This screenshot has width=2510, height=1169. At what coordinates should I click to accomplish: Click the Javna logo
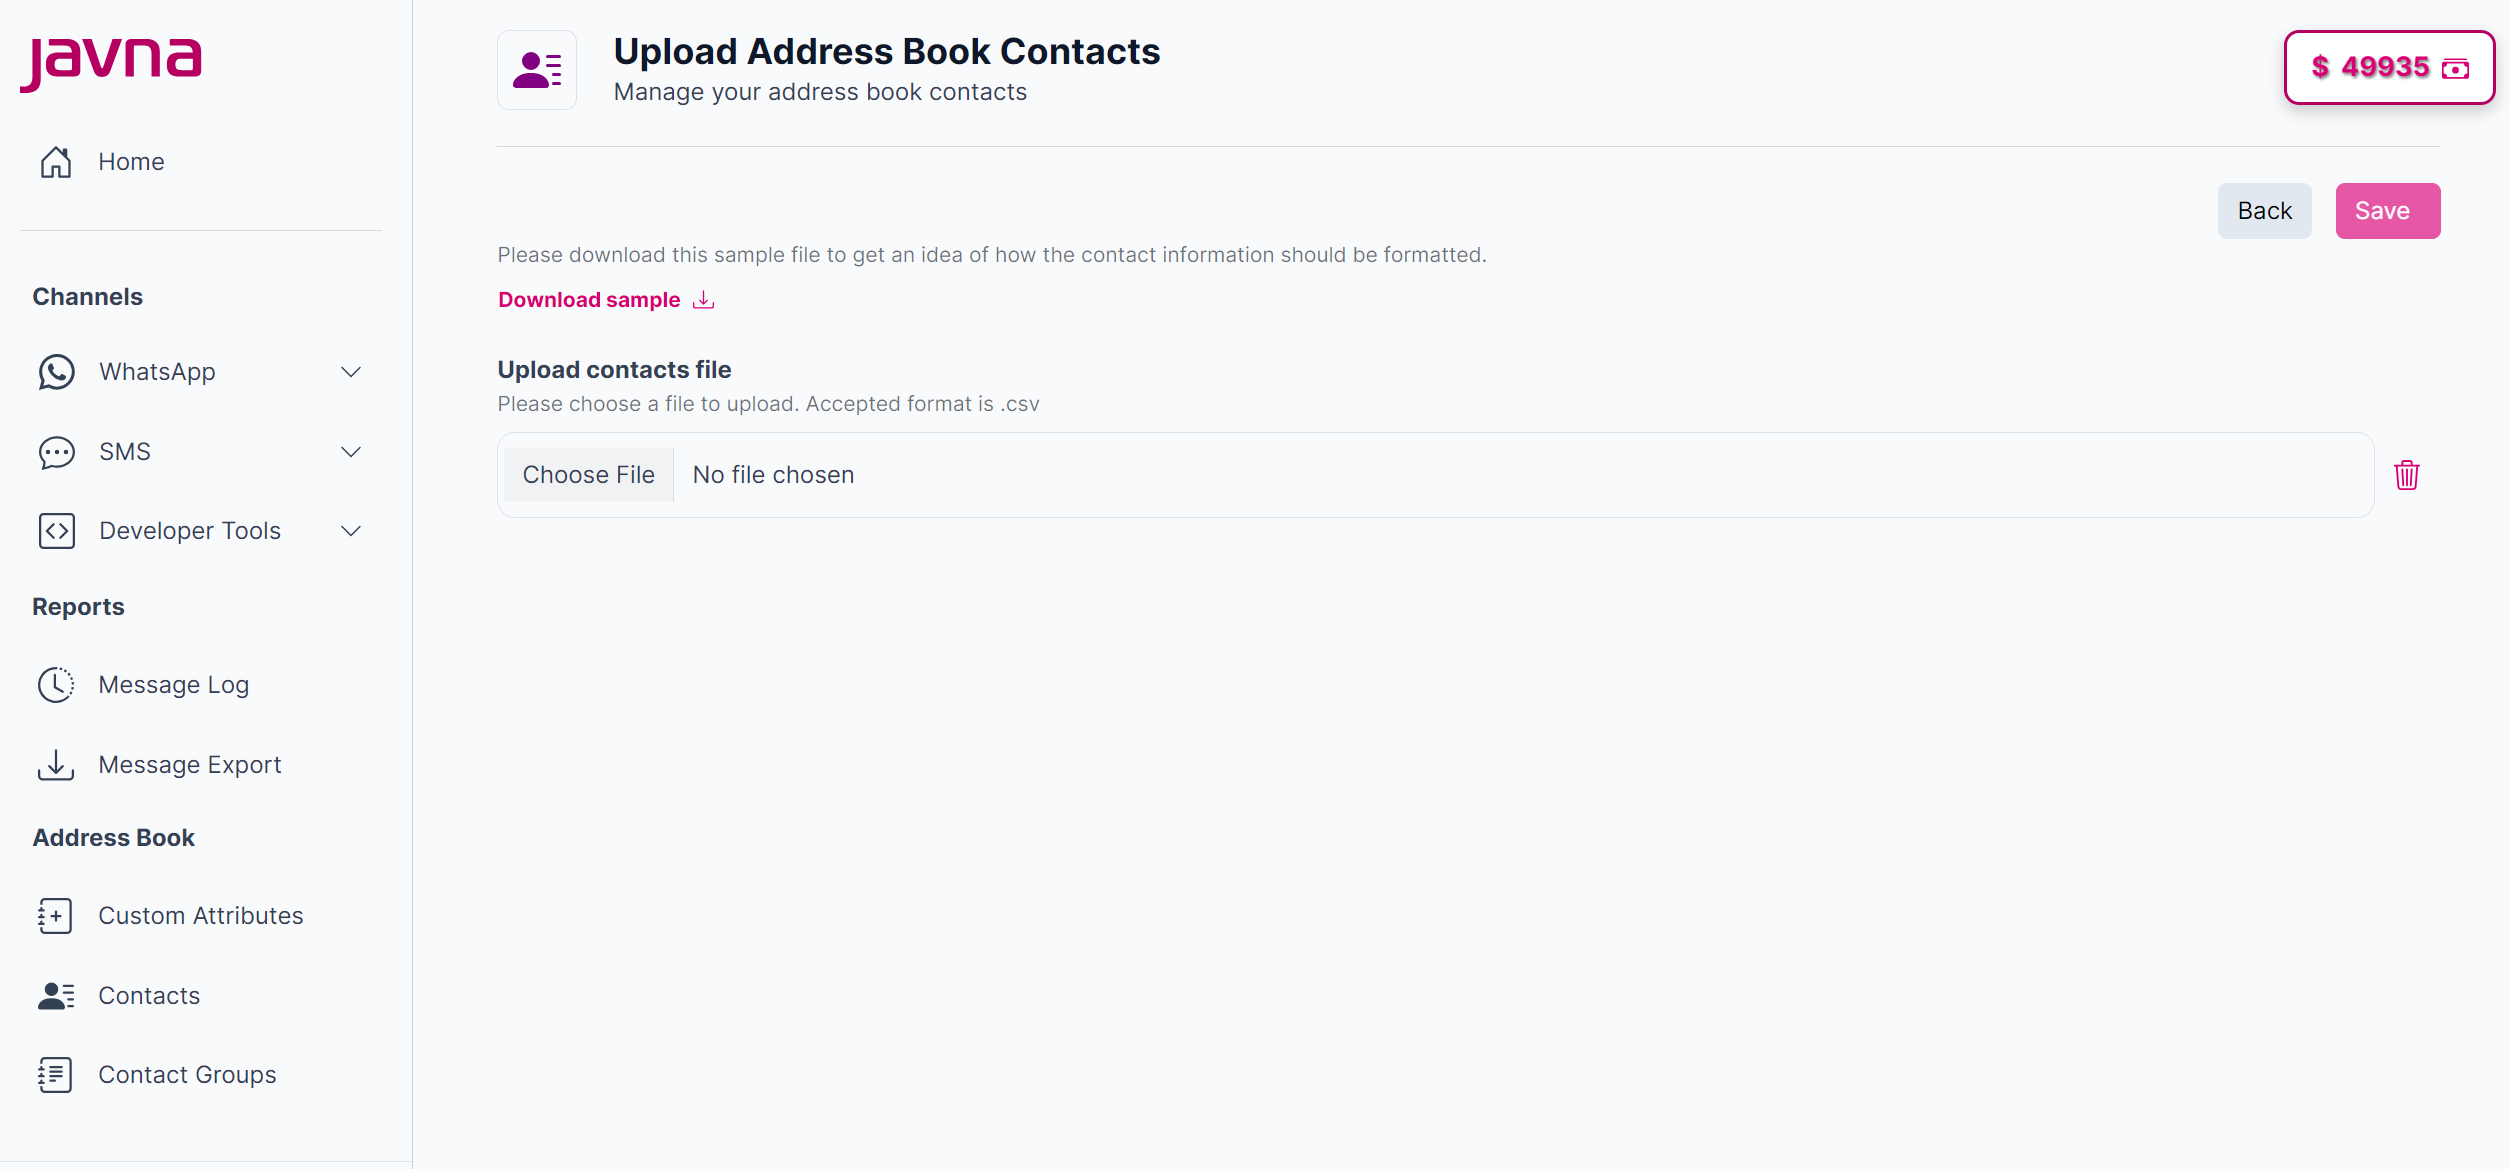111,62
